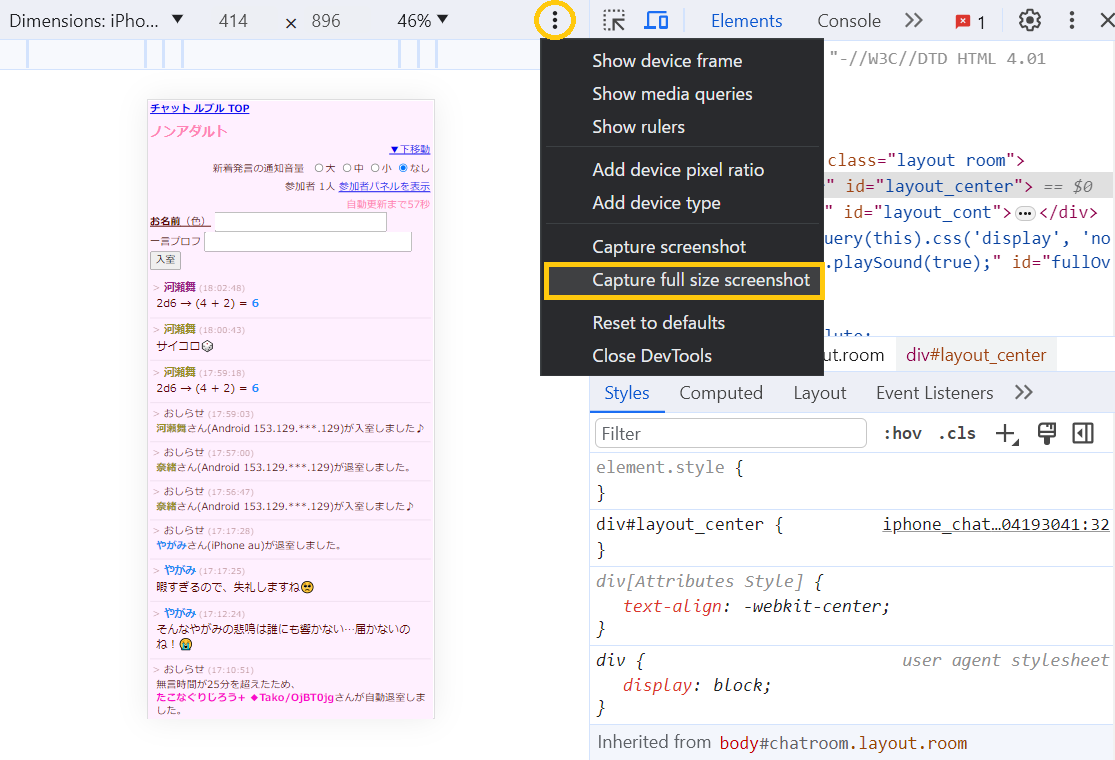Viewport: 1115px width, 760px height.
Task: Choose Capture full size screenshot
Action: (x=700, y=280)
